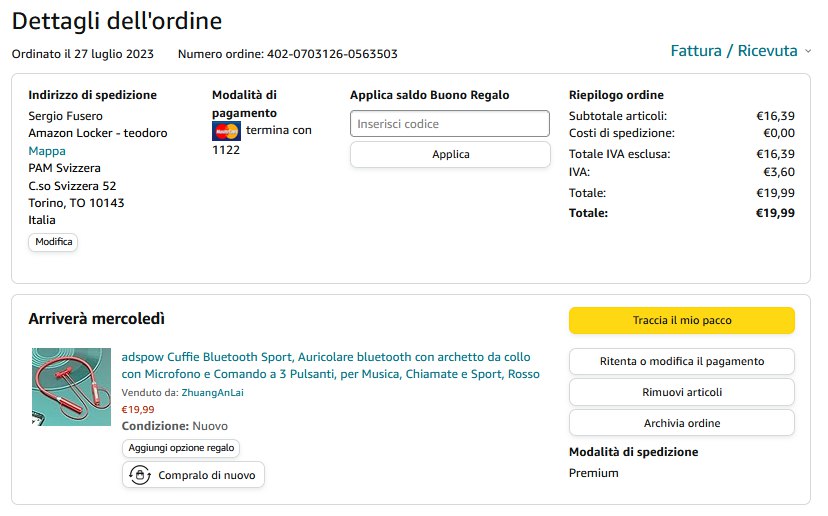
Task: Open the adspow Cuffie Bluetooth Sport product title
Action: pyautogui.click(x=330, y=365)
